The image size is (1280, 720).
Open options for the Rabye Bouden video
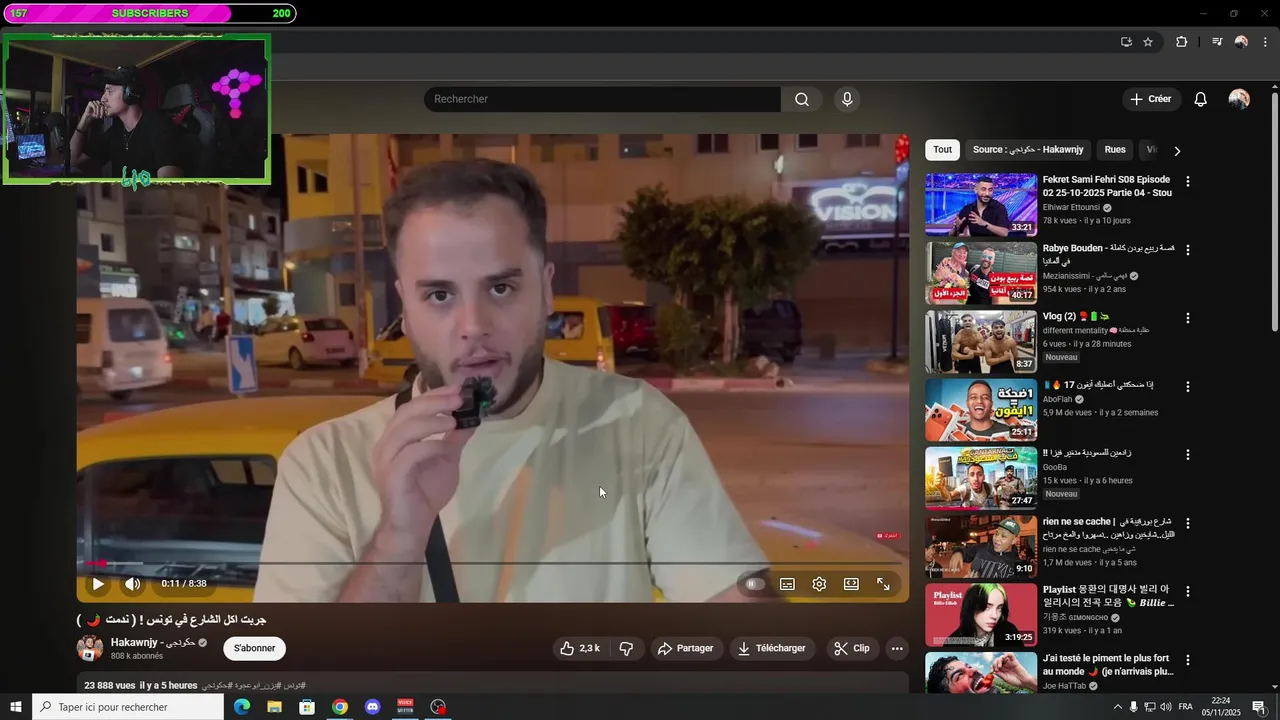pos(1188,250)
